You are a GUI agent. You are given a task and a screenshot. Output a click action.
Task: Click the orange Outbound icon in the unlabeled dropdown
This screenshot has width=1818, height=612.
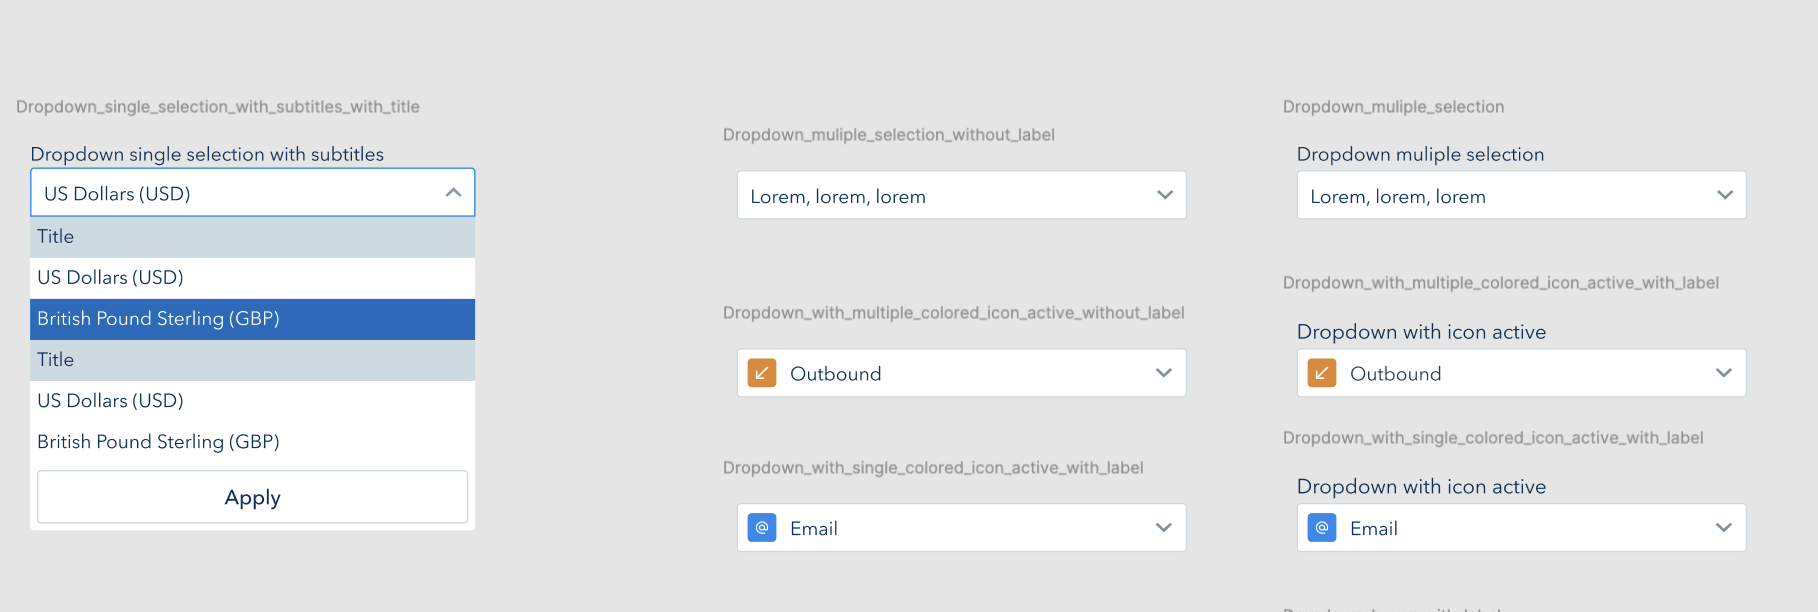click(x=762, y=373)
